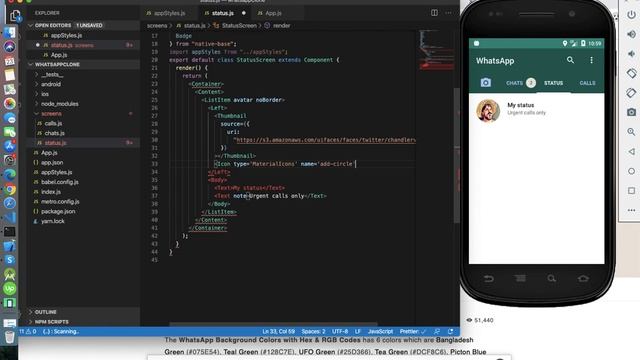The image size is (640, 360).
Task: Click the notifications bell in the status bar
Action: tap(451, 331)
